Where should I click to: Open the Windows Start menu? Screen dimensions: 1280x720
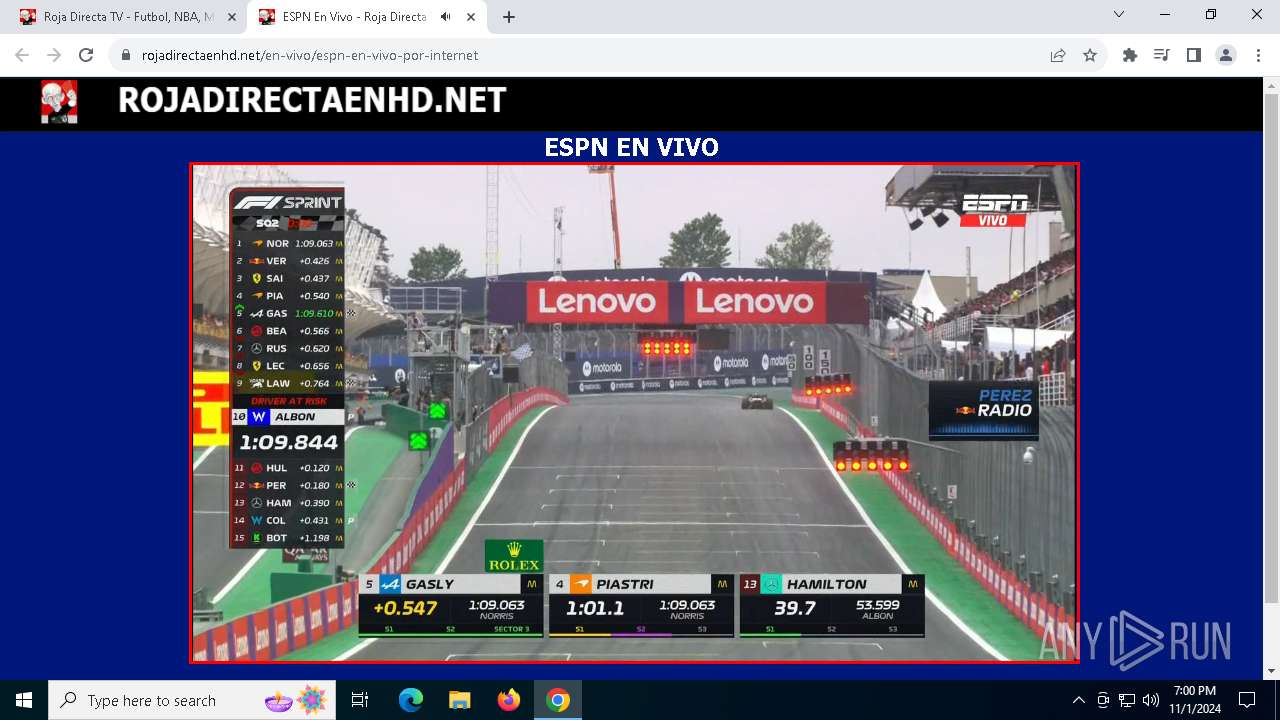(x=24, y=700)
